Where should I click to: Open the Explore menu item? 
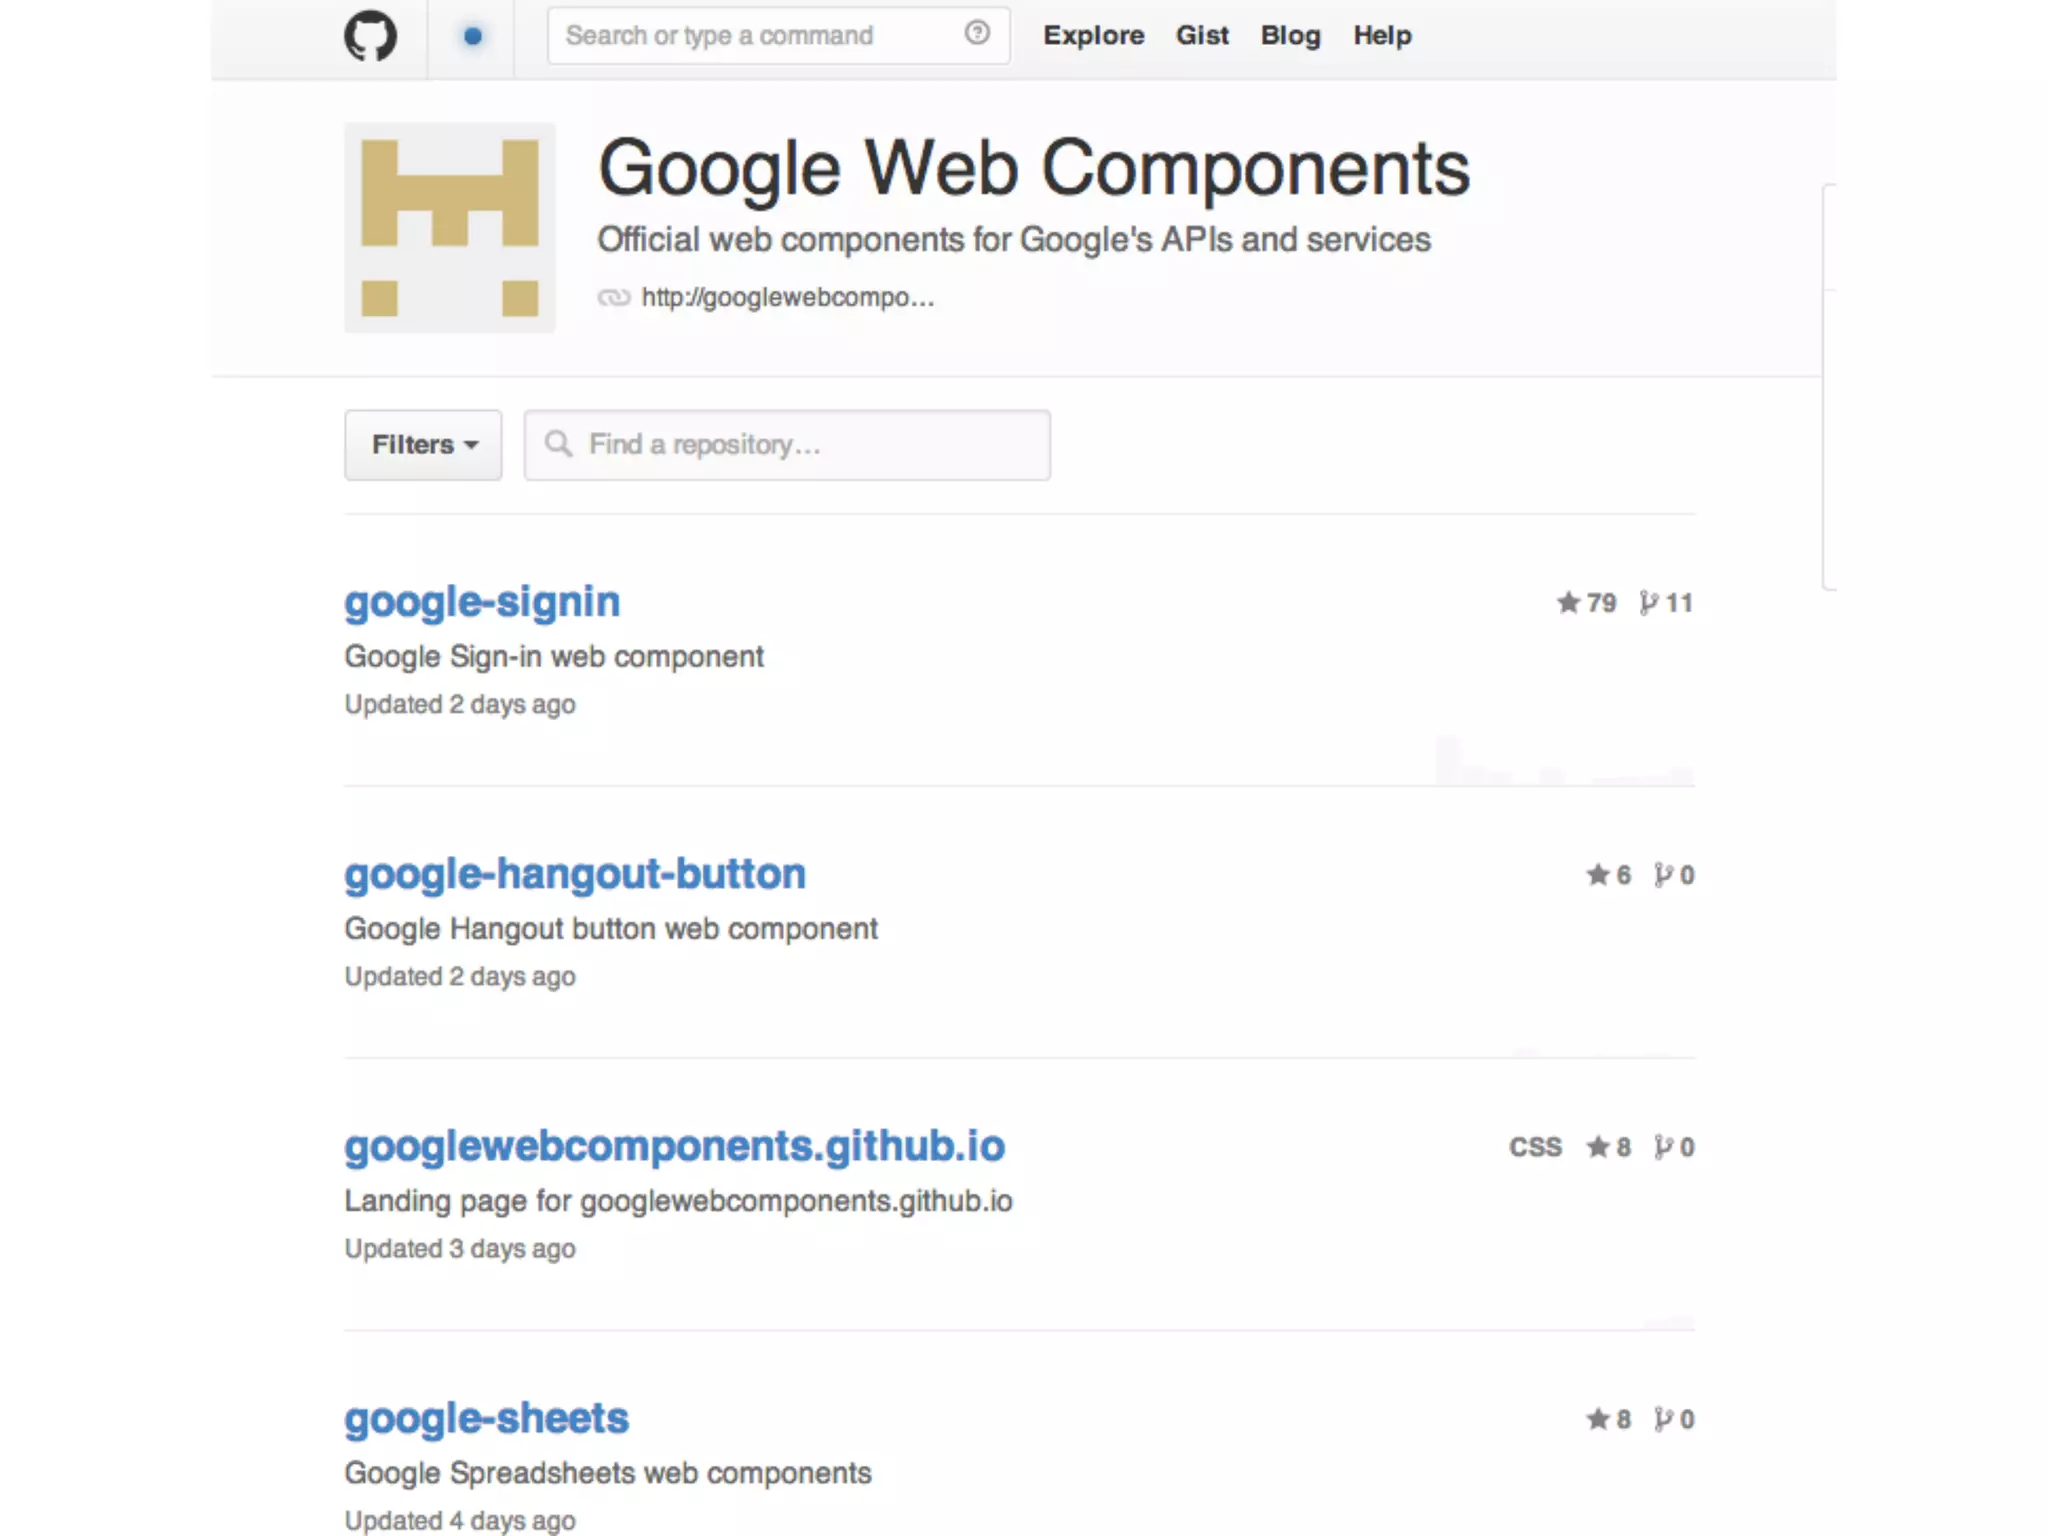point(1093,36)
